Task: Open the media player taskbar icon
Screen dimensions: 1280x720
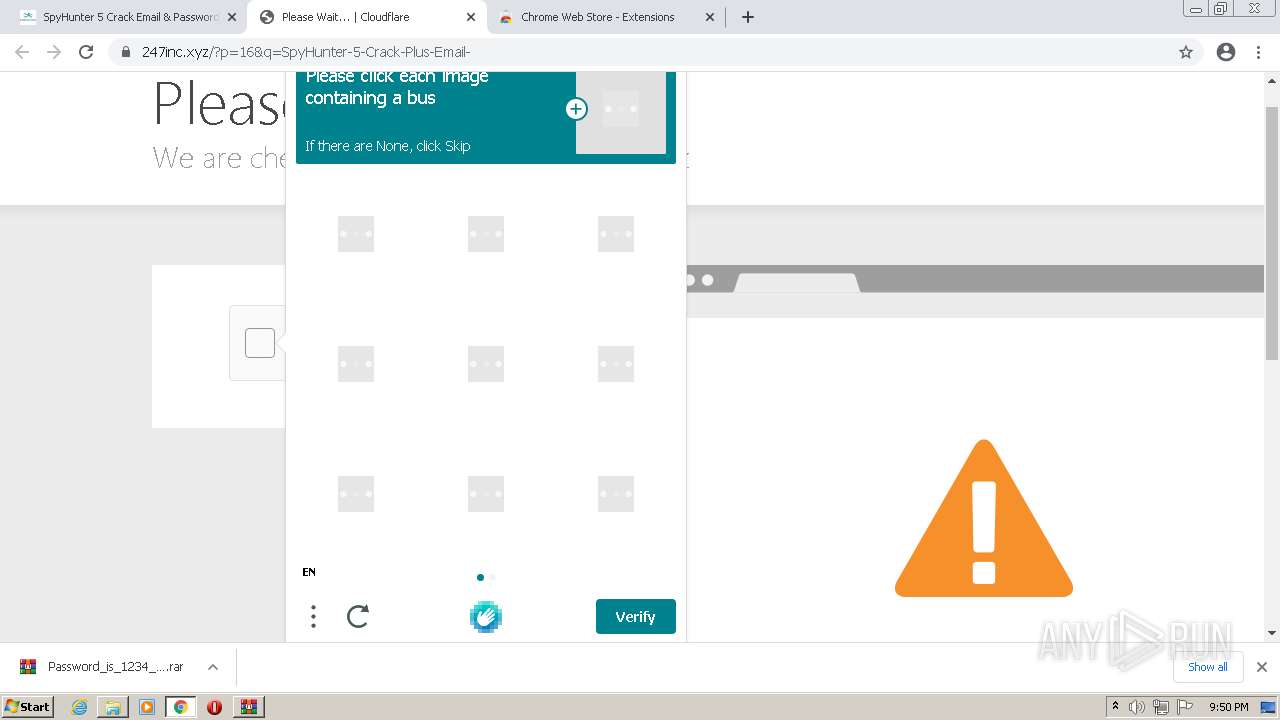Action: (x=147, y=707)
